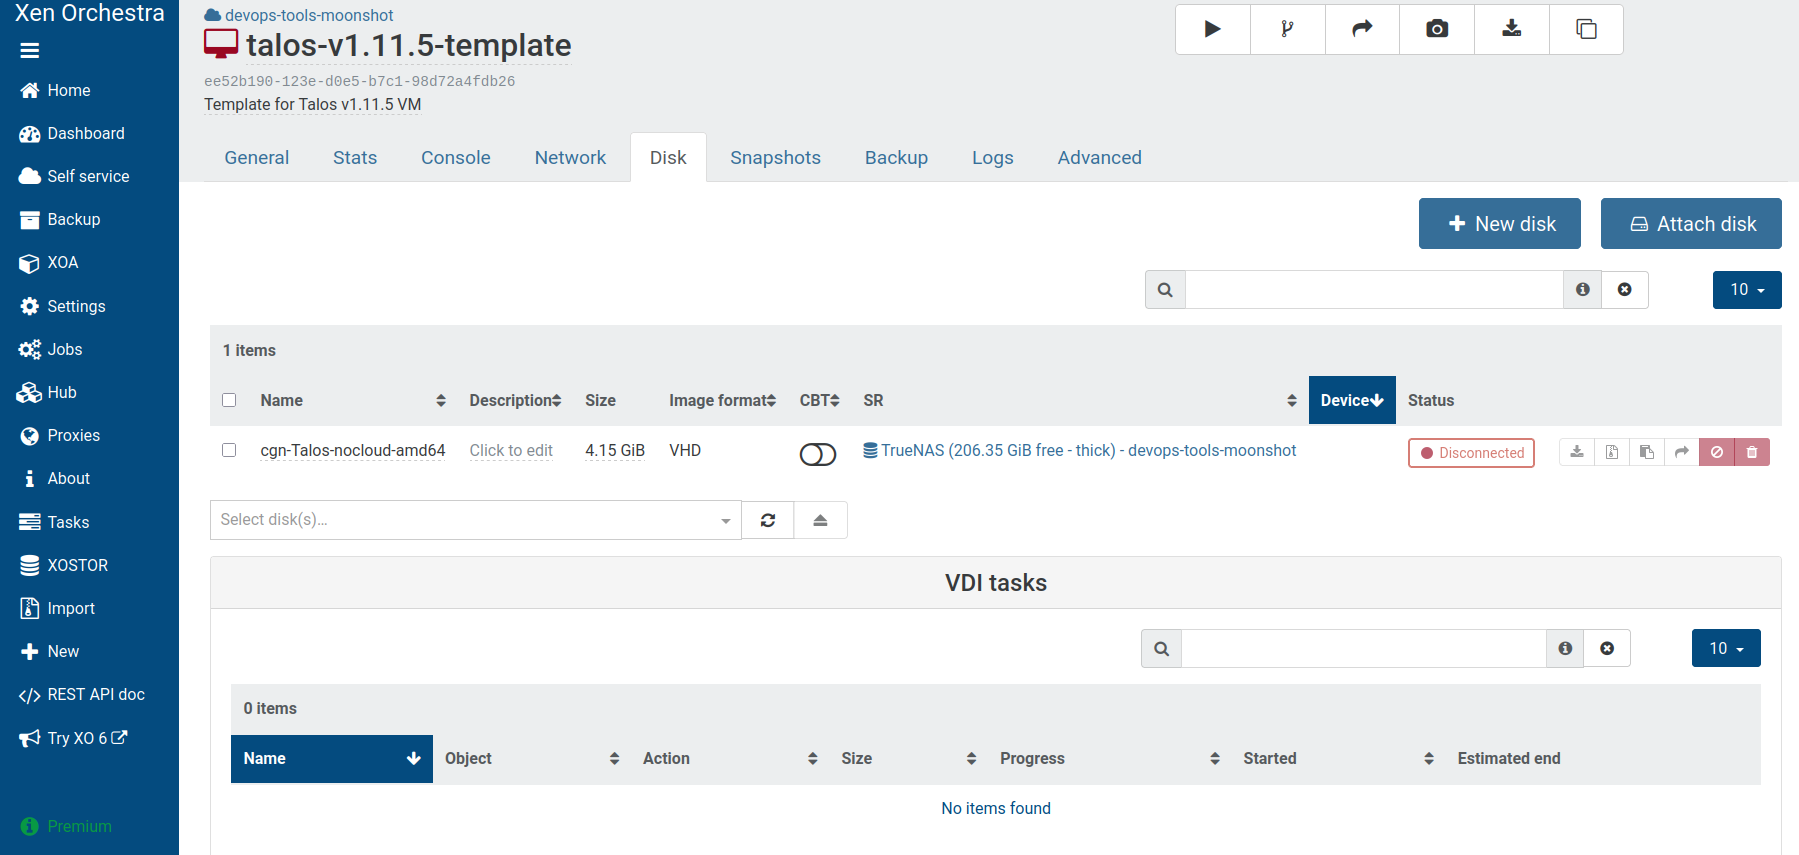The height and width of the screenshot is (855, 1799).
Task: Open VDI tasks filter info icon
Action: click(x=1565, y=648)
